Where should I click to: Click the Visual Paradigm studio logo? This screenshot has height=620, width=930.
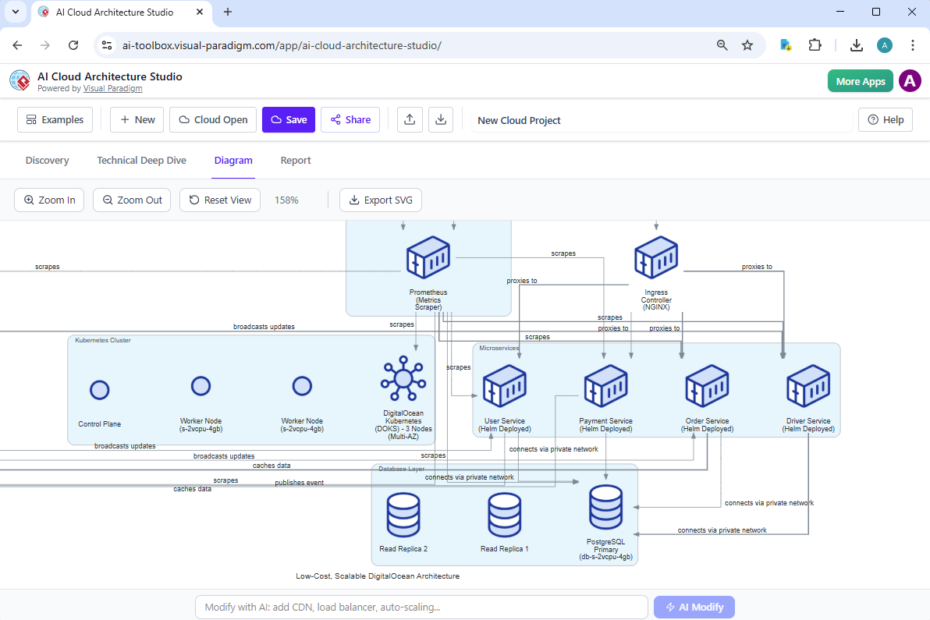coord(18,80)
